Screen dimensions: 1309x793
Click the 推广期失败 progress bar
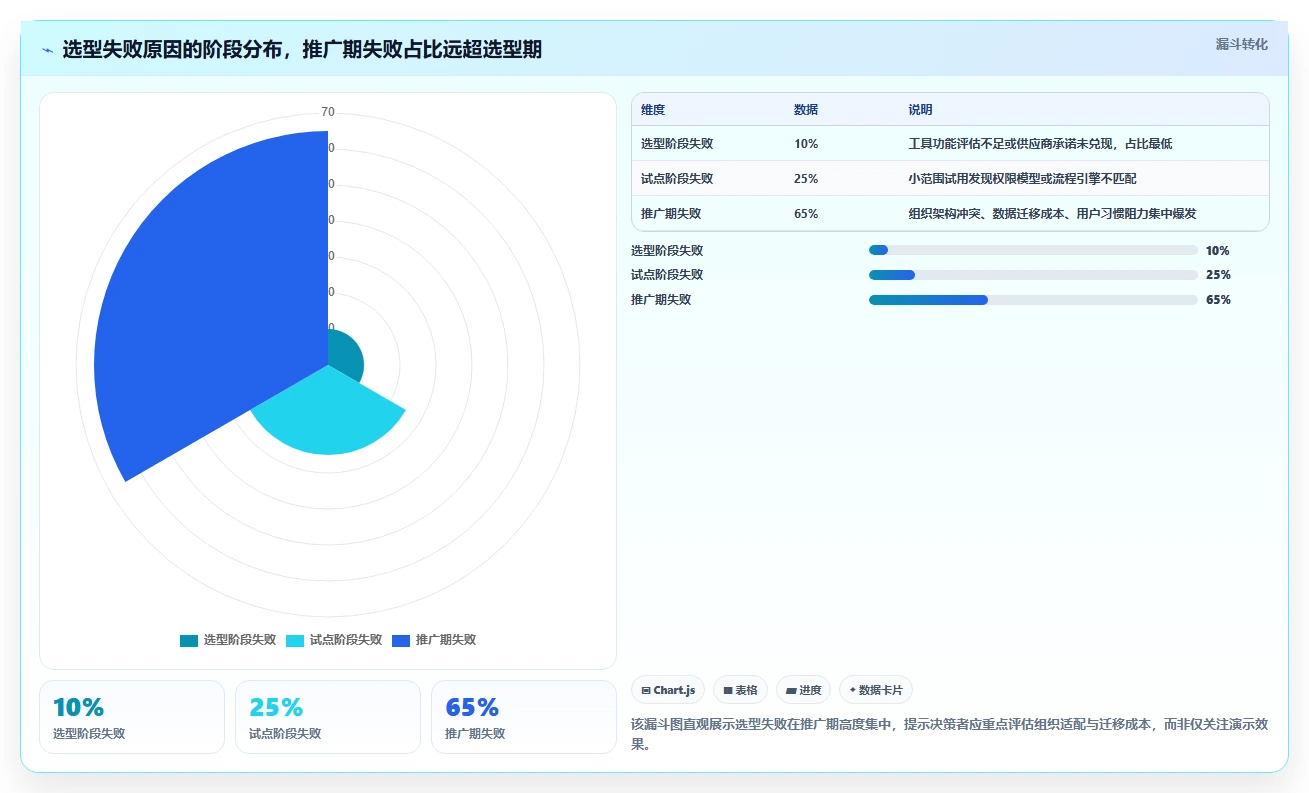[1033, 300]
